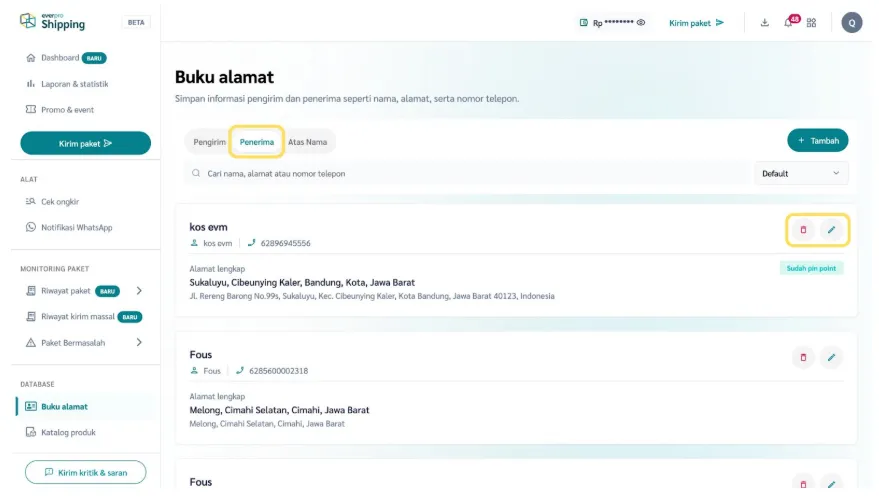The height and width of the screenshot is (497, 879).
Task: Switch to the Pengirim tab
Action: point(209,142)
